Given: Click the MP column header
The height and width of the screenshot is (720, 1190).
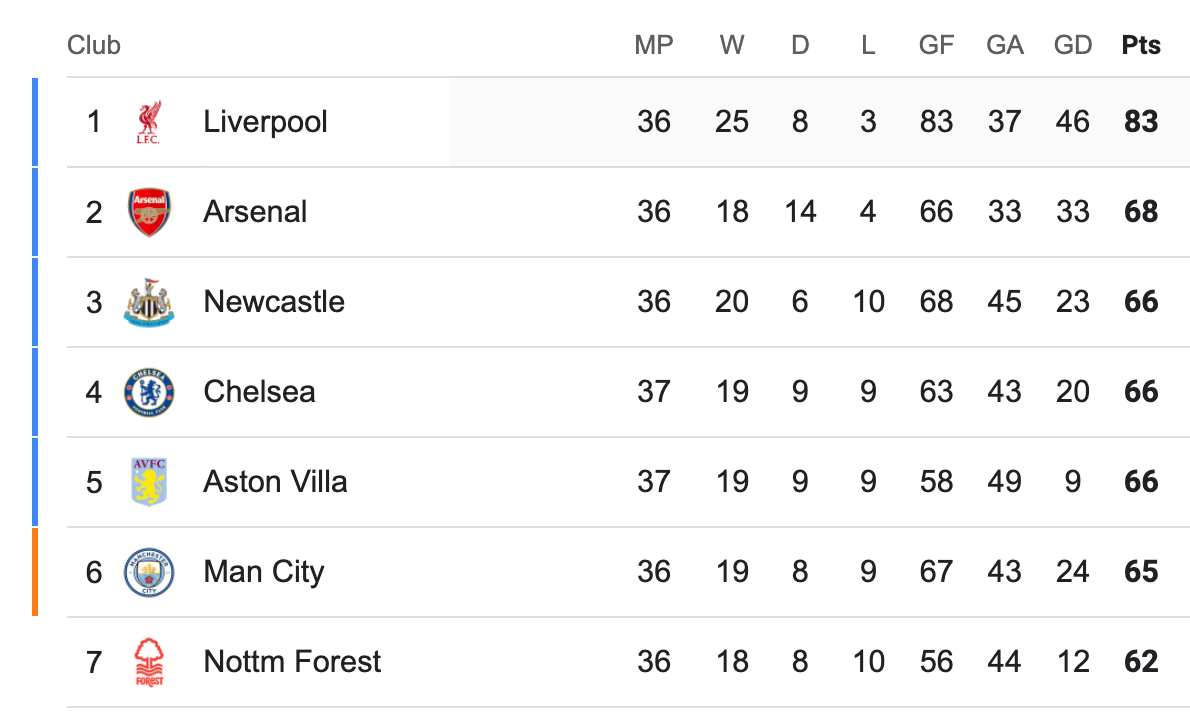Looking at the screenshot, I should point(653,45).
